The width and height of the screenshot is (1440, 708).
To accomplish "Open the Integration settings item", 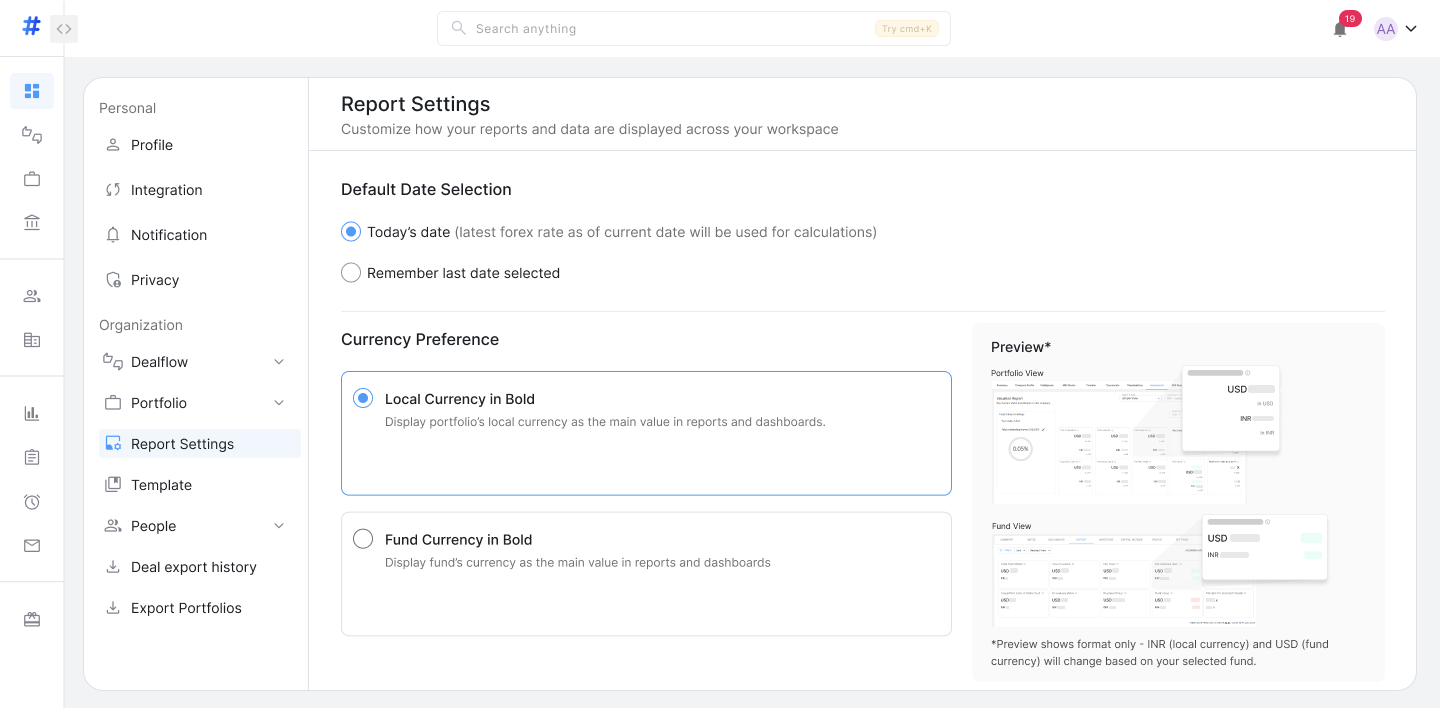I will click(x=166, y=190).
